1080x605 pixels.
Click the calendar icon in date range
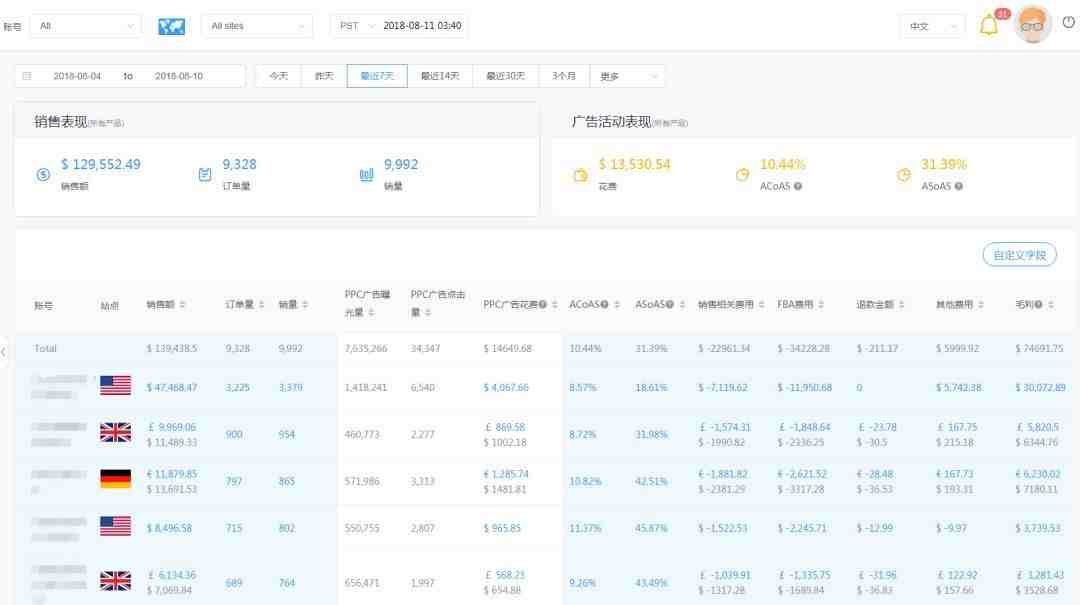point(27,76)
